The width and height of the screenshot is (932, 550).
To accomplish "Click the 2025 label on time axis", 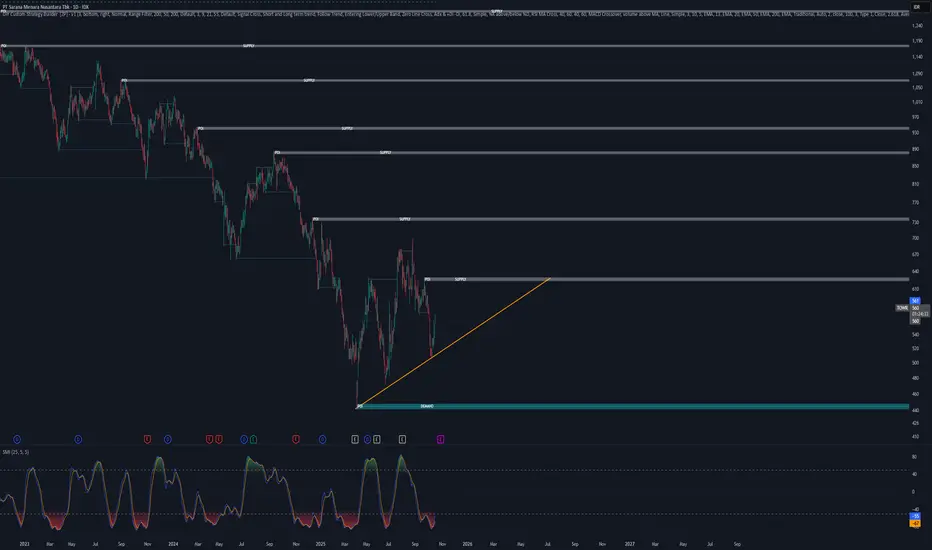I will point(320,544).
